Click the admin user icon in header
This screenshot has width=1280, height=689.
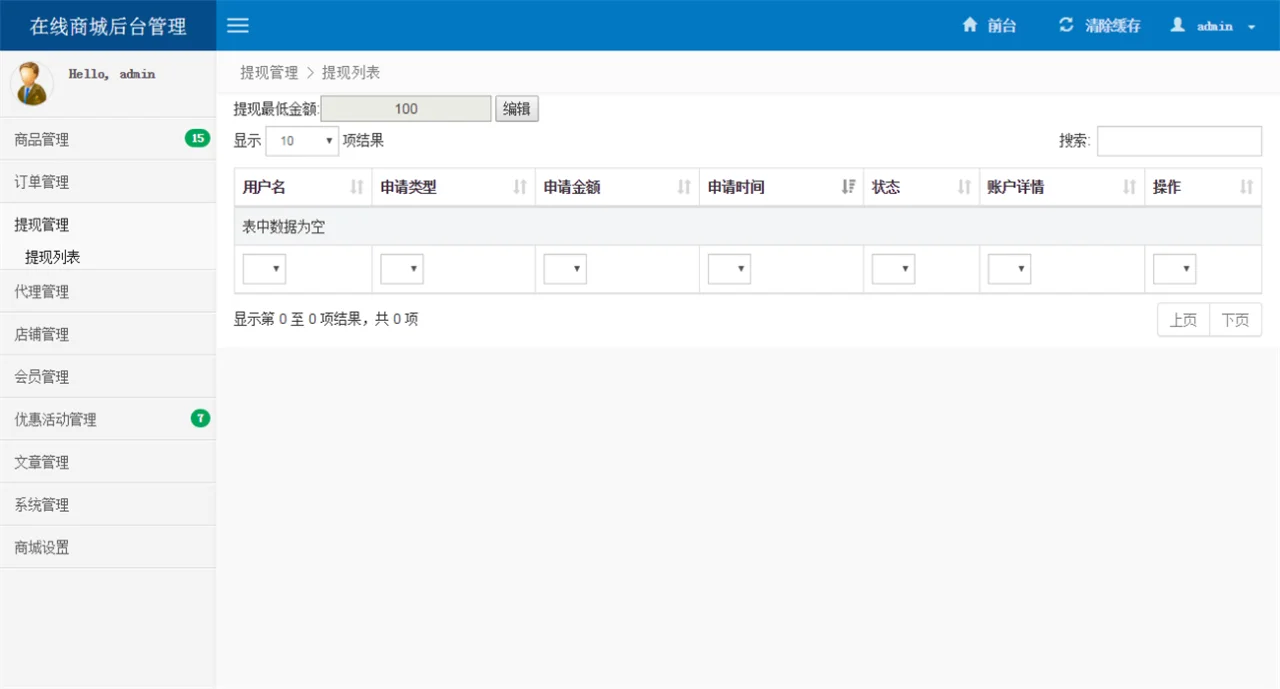pyautogui.click(x=1178, y=25)
